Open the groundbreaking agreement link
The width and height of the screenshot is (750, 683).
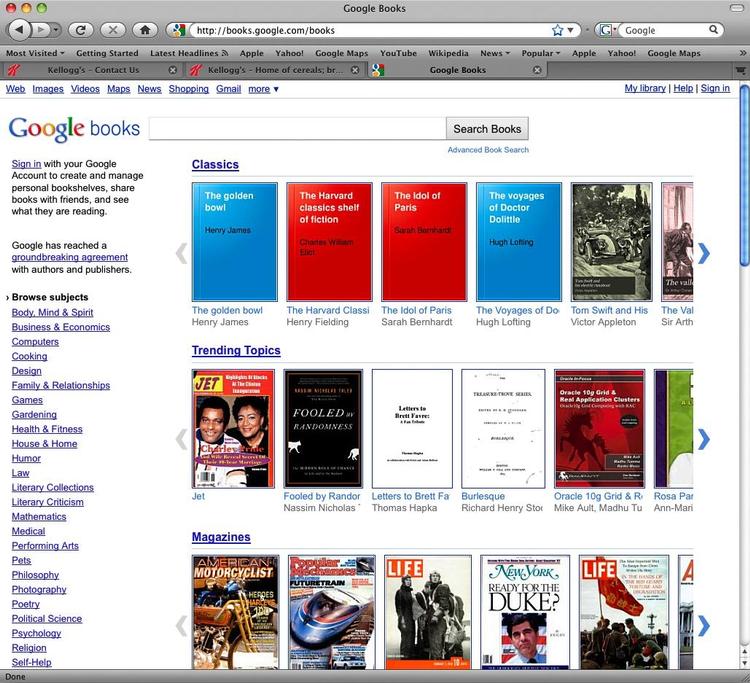pos(70,257)
